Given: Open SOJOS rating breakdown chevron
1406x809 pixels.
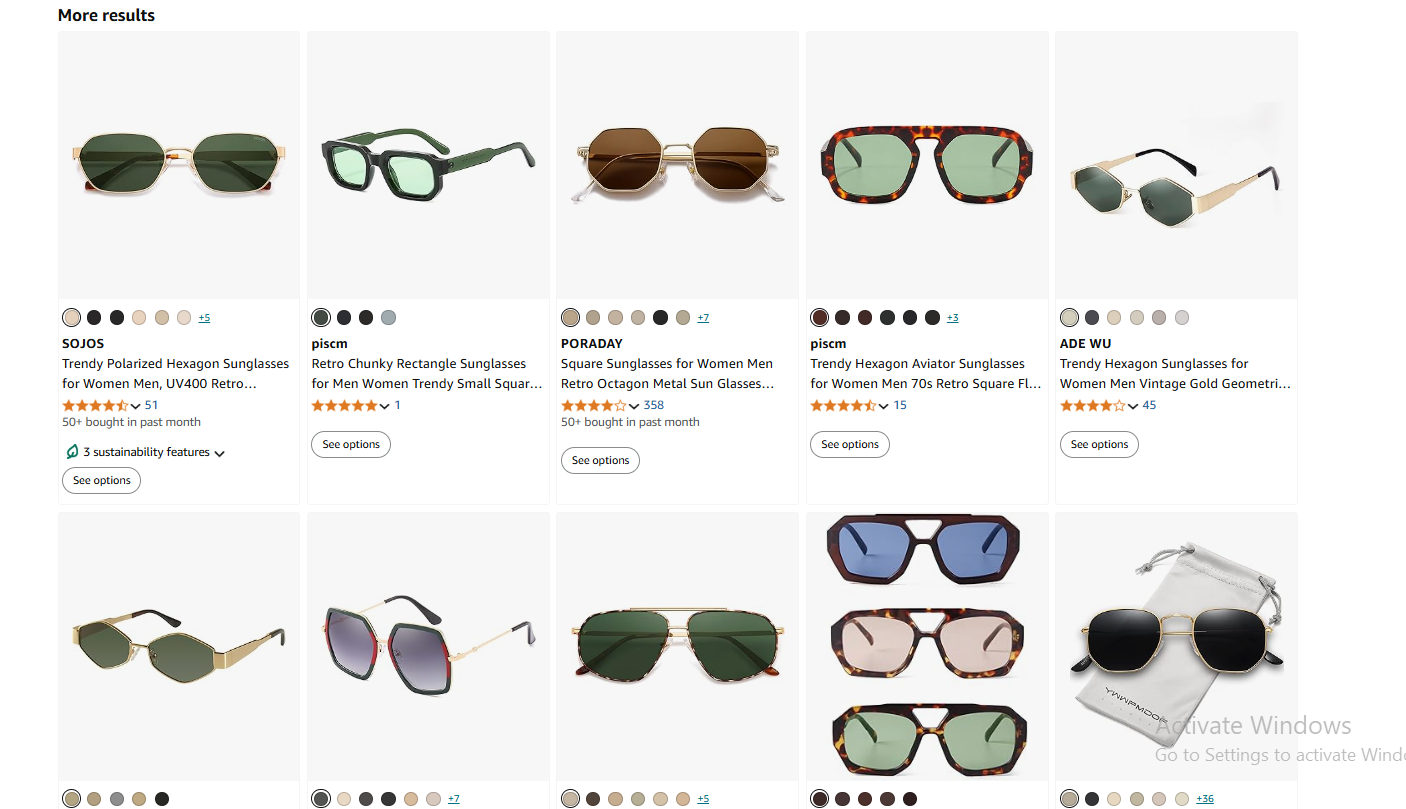Looking at the screenshot, I should click(x=136, y=406).
